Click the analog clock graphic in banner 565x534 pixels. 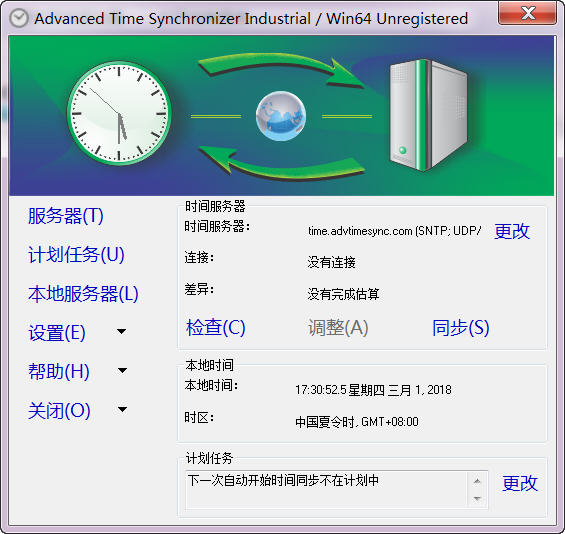(119, 113)
